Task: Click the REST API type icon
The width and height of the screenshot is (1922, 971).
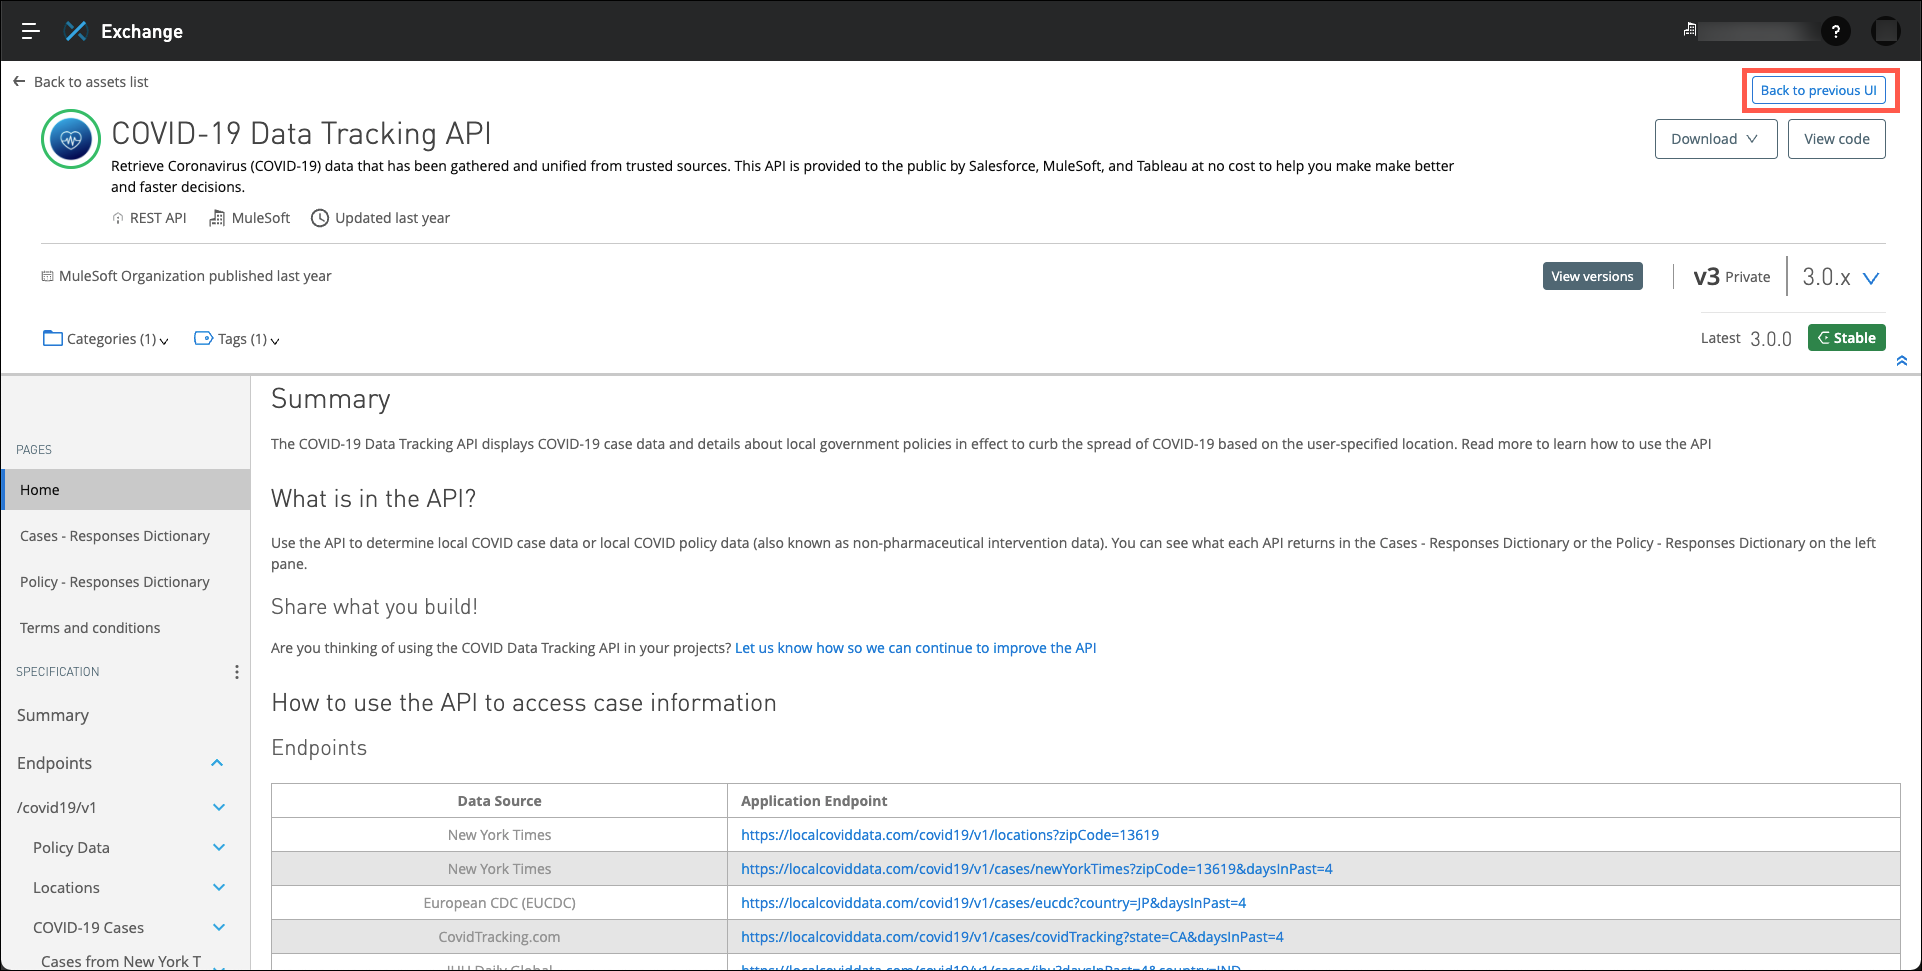Action: [x=118, y=218]
